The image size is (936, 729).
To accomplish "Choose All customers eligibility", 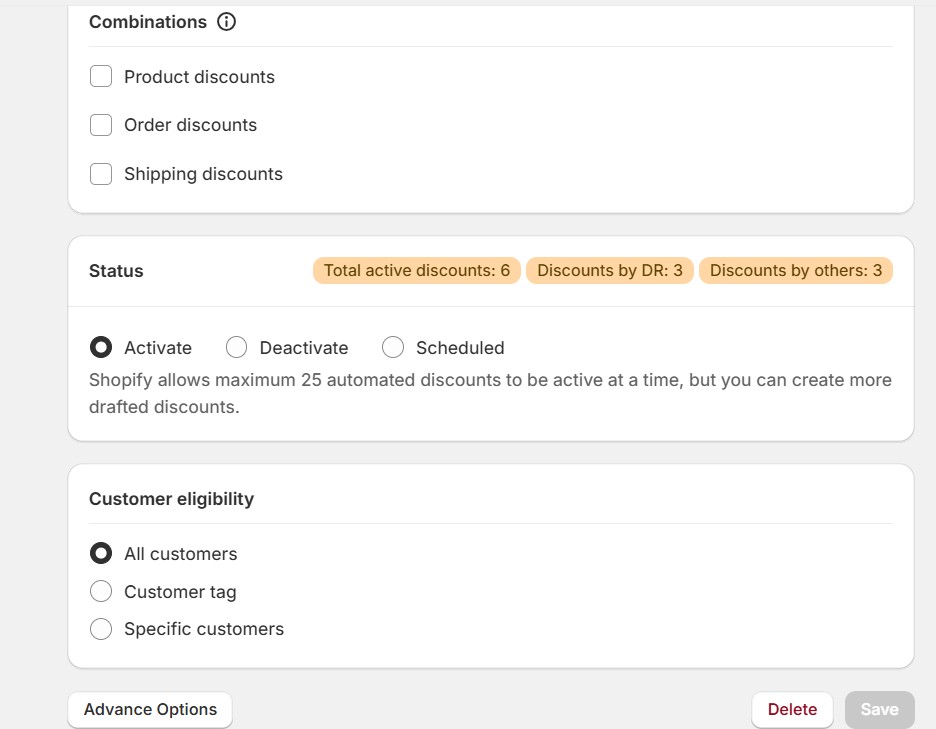I will (101, 553).
